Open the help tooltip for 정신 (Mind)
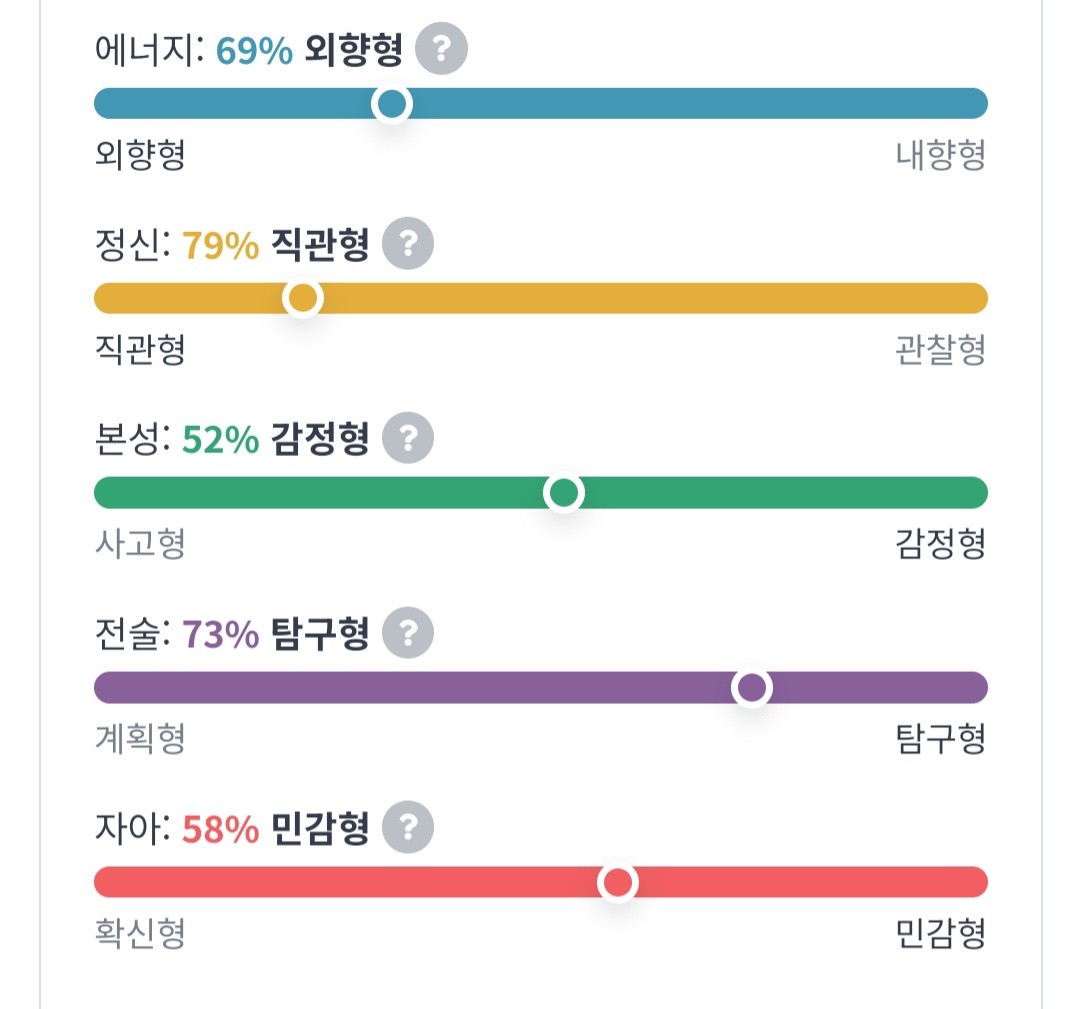This screenshot has height=1009, width=1080. [x=407, y=243]
